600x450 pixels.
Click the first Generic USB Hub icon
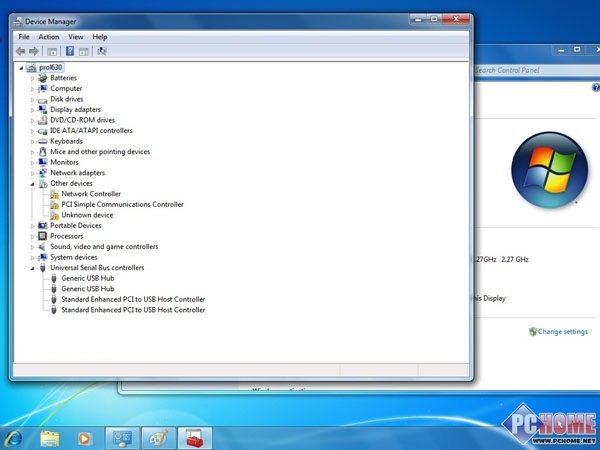tap(54, 278)
